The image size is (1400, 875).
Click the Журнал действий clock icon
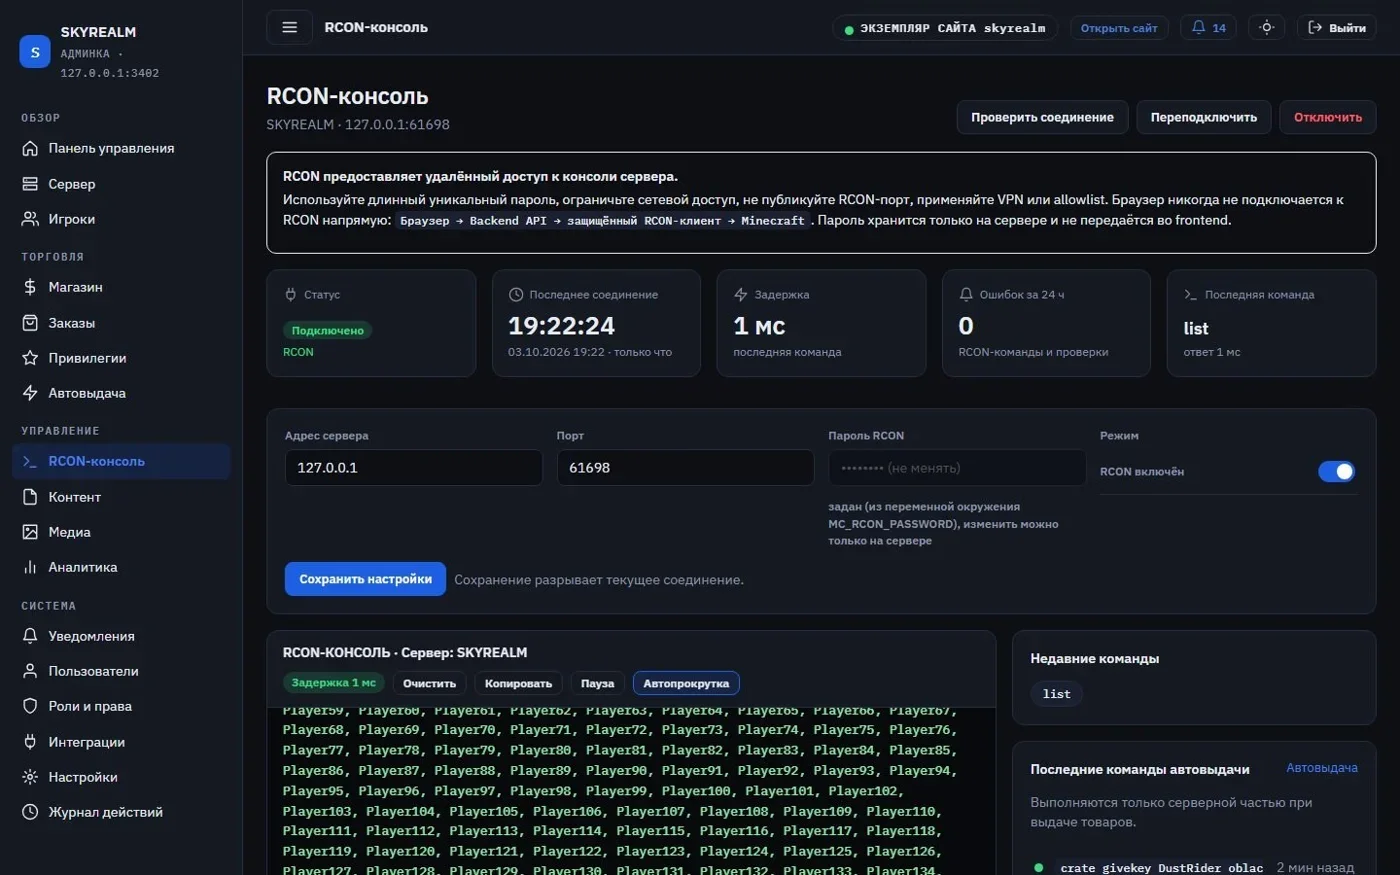30,812
